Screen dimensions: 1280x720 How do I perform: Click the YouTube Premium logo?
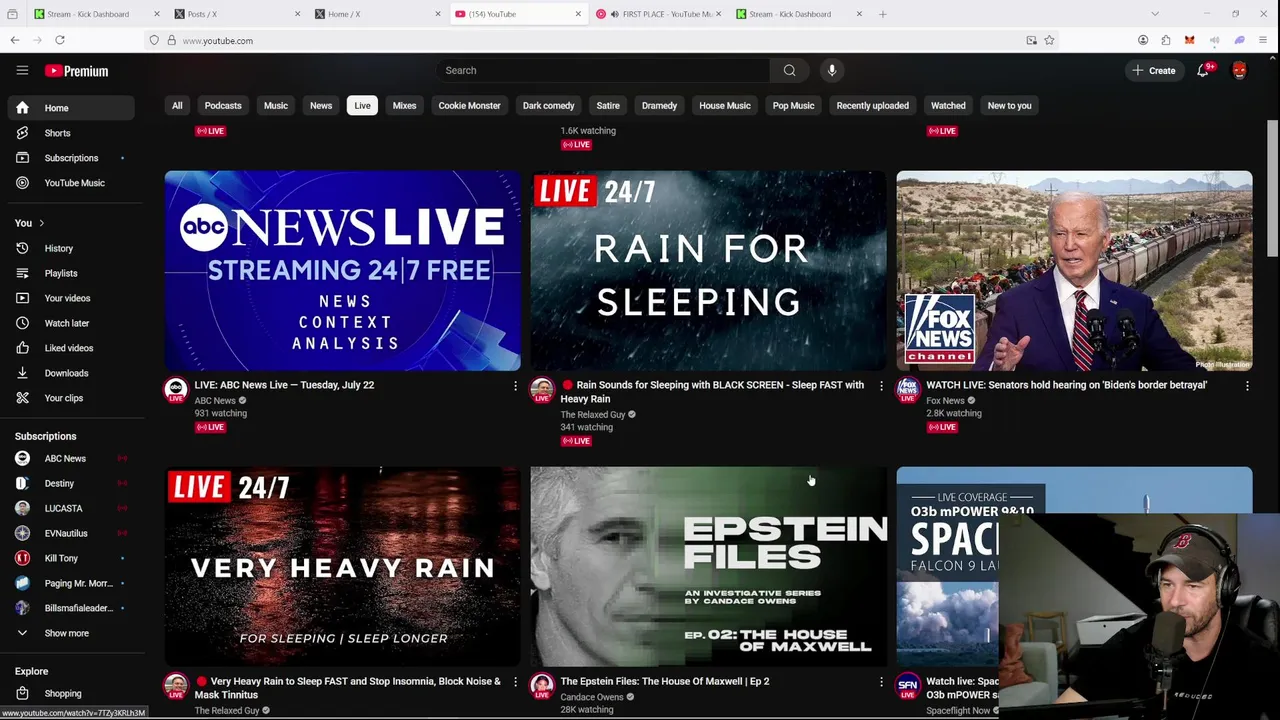pos(76,71)
